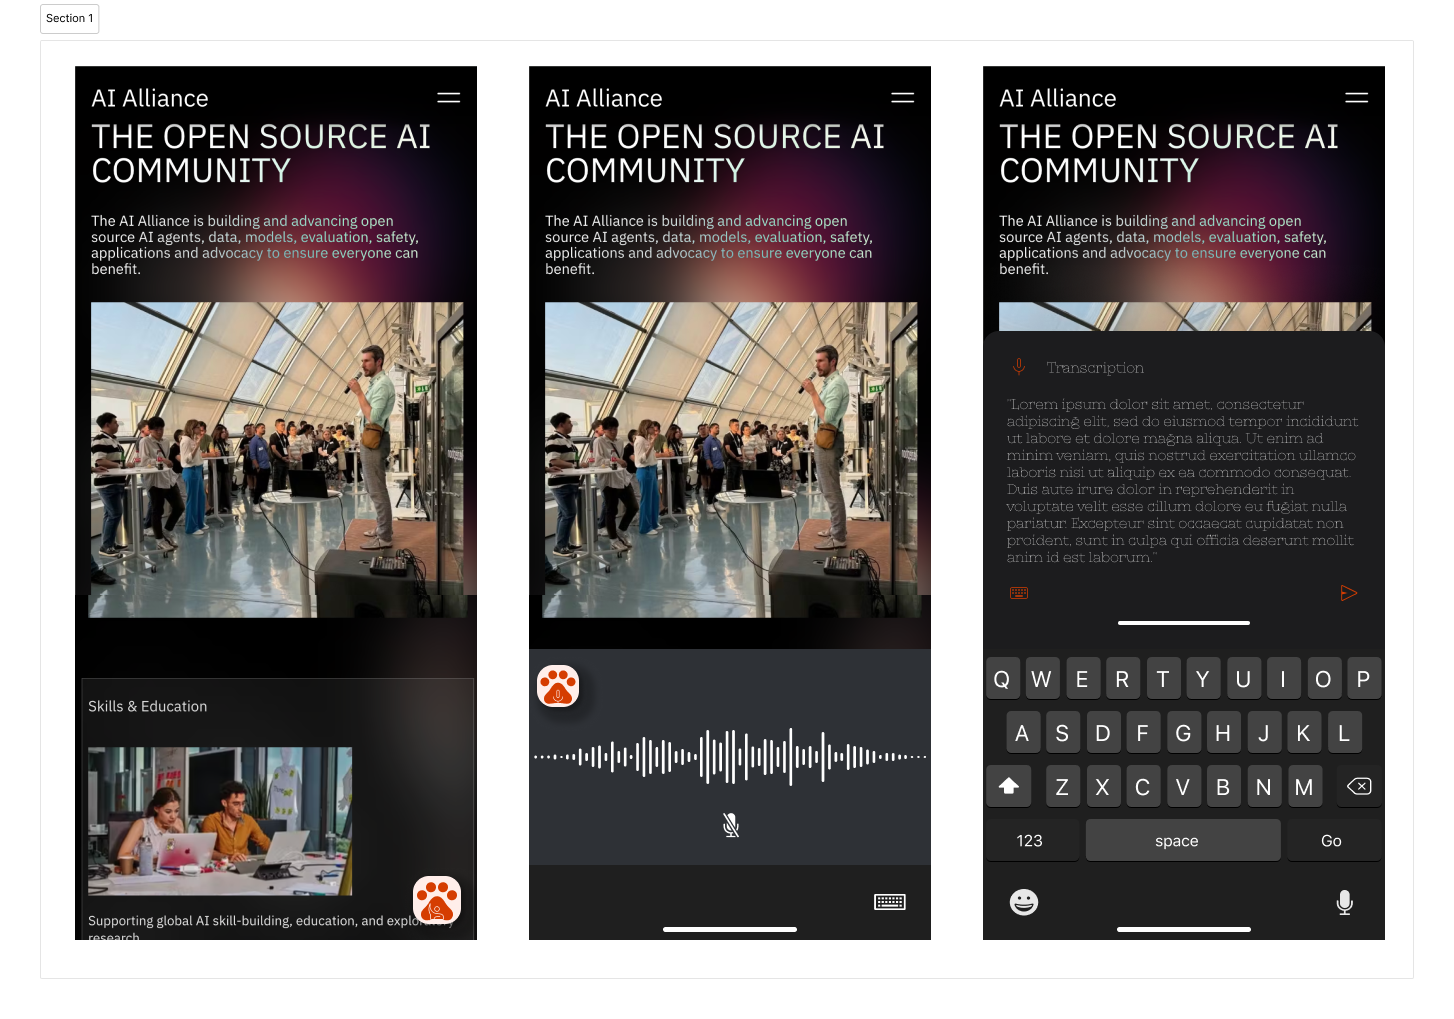The width and height of the screenshot is (1454, 1019).
Task: Click AI Alliance logo on left screen
Action: [150, 98]
